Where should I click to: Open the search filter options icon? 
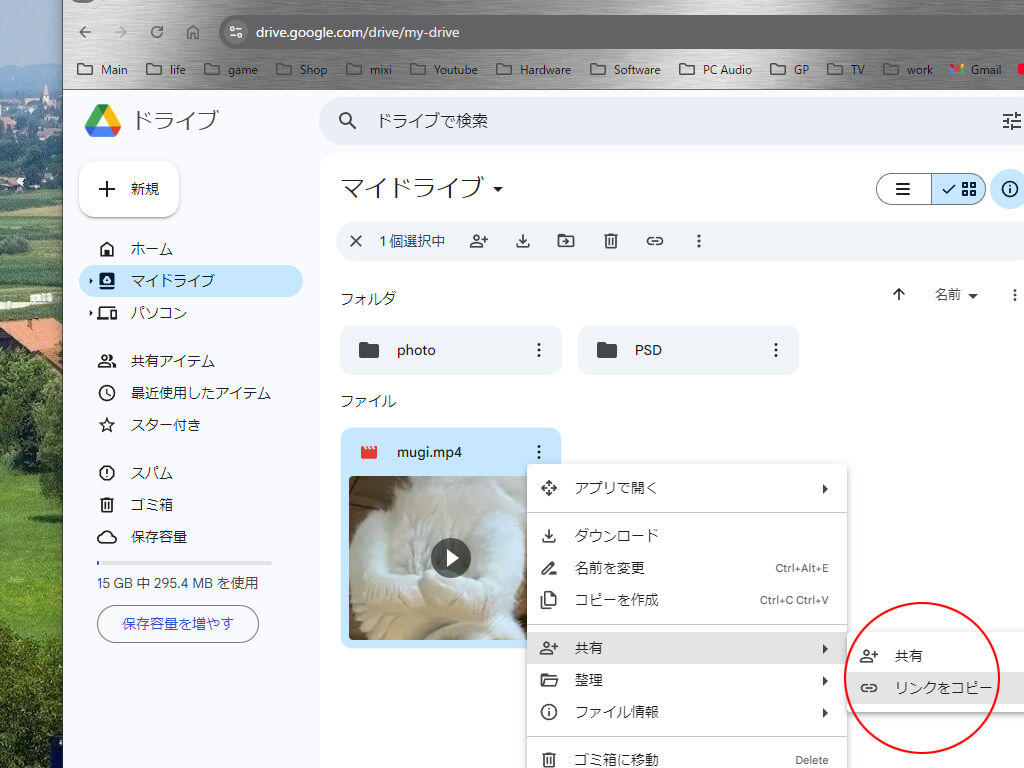coord(1011,121)
